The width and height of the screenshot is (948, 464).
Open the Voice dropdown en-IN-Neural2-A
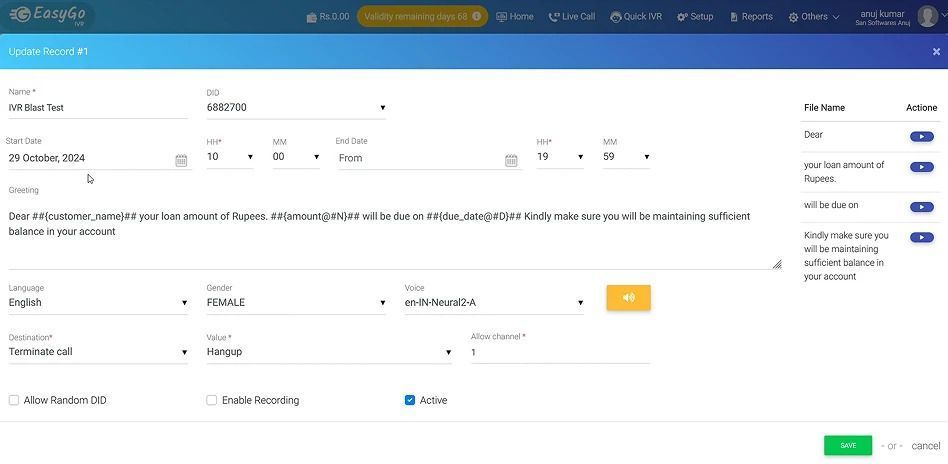coord(494,302)
